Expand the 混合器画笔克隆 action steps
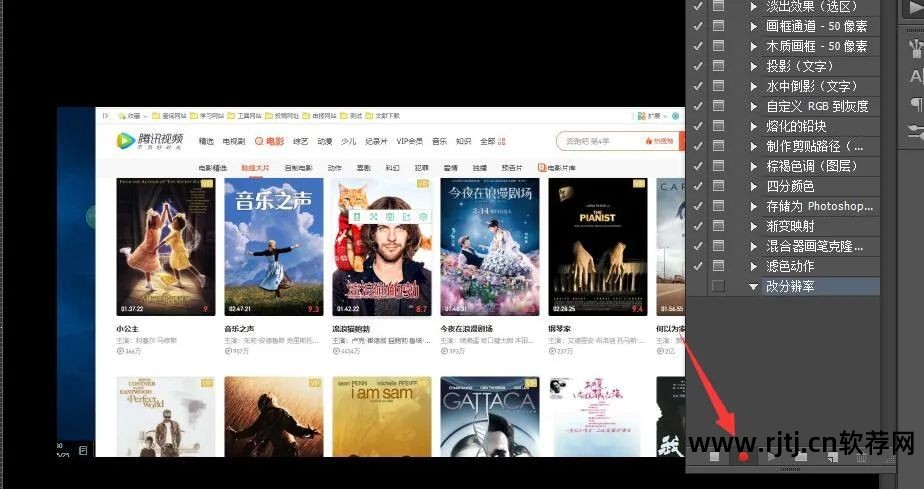 coord(753,246)
